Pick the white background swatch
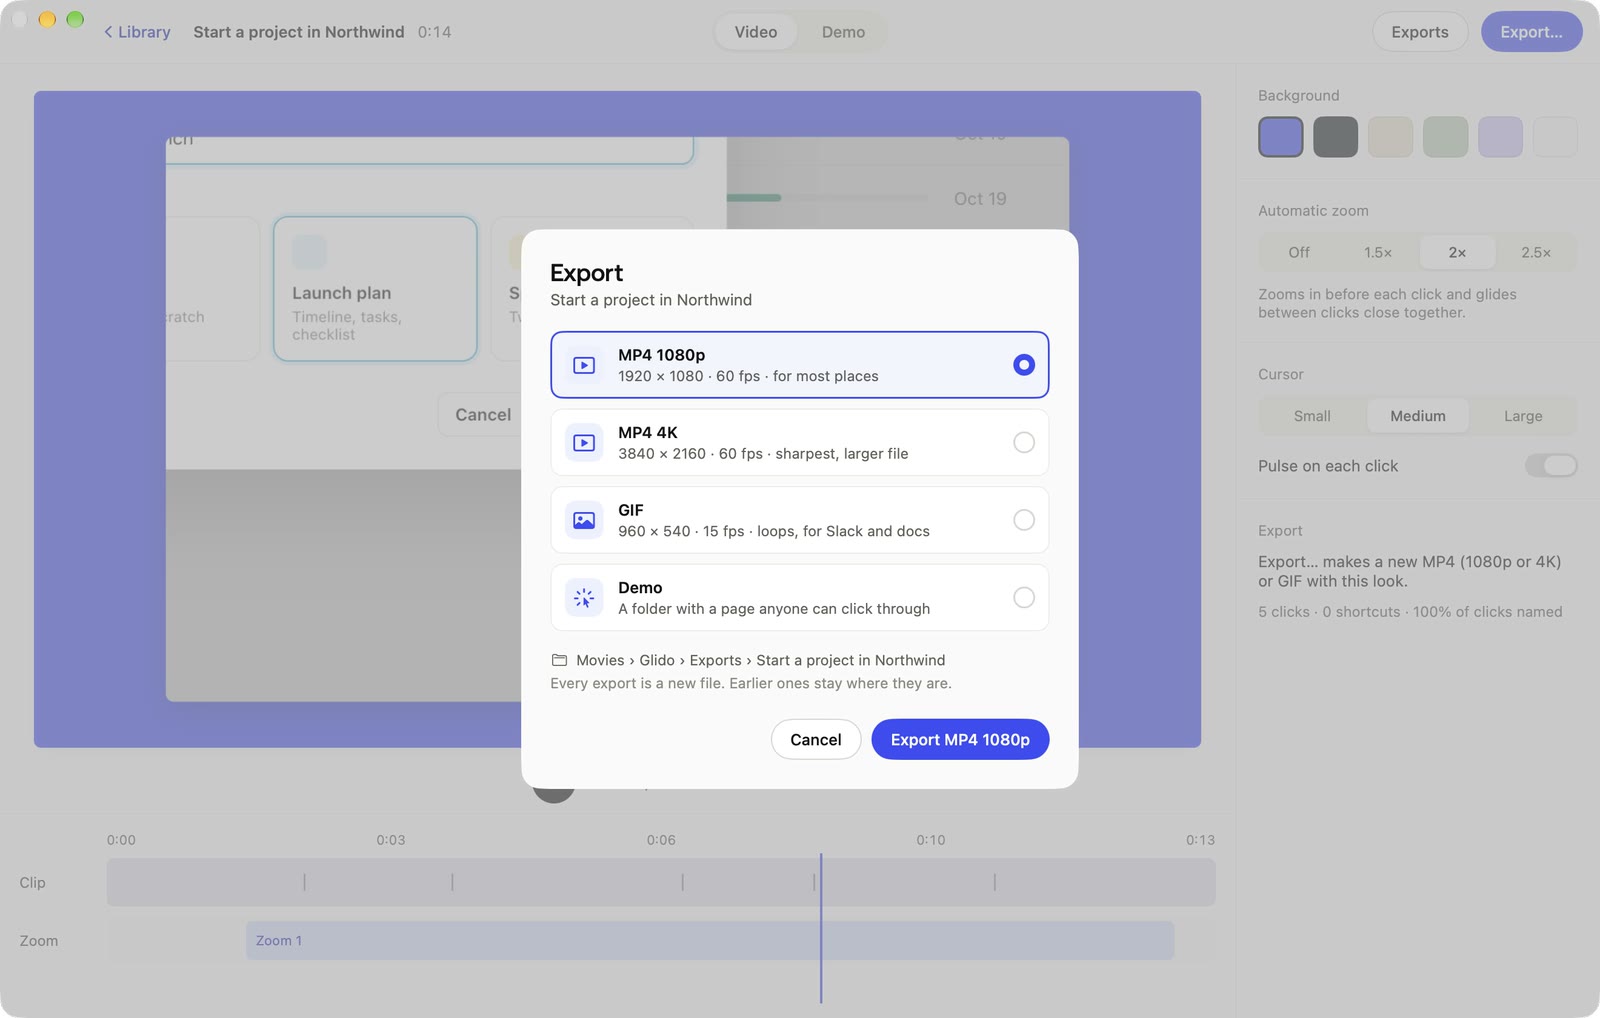1600x1018 pixels. 1555,137
